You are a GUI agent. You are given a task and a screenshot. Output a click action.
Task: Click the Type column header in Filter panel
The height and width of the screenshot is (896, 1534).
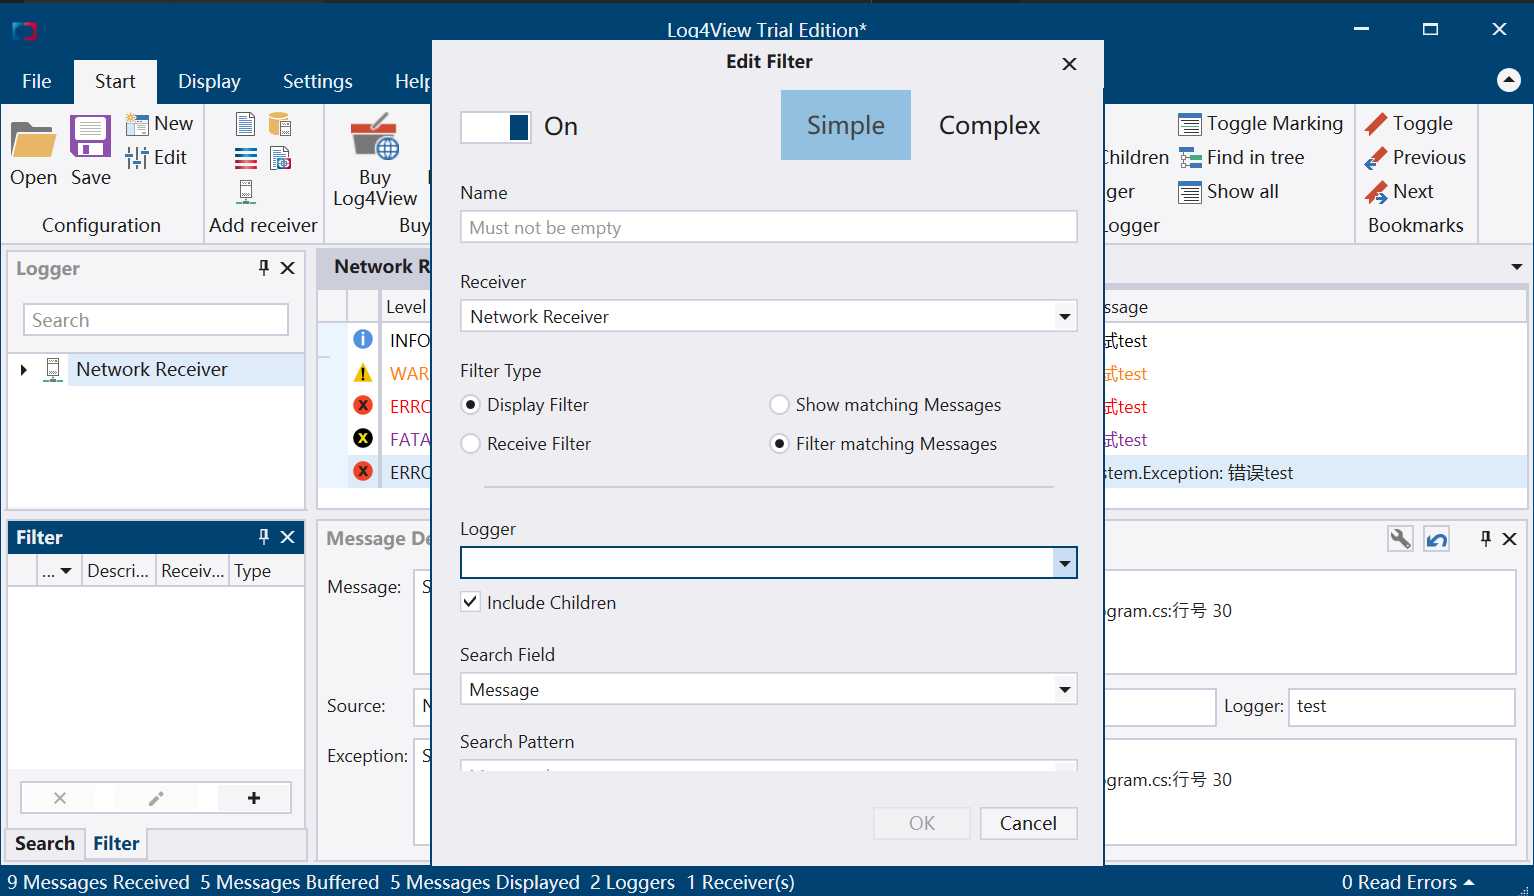(266, 571)
